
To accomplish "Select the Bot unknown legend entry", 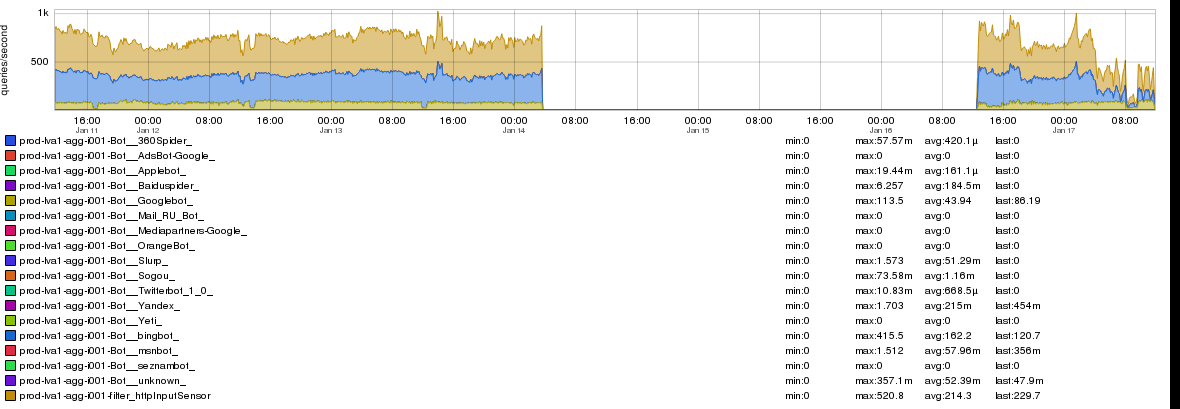I will 102,381.
